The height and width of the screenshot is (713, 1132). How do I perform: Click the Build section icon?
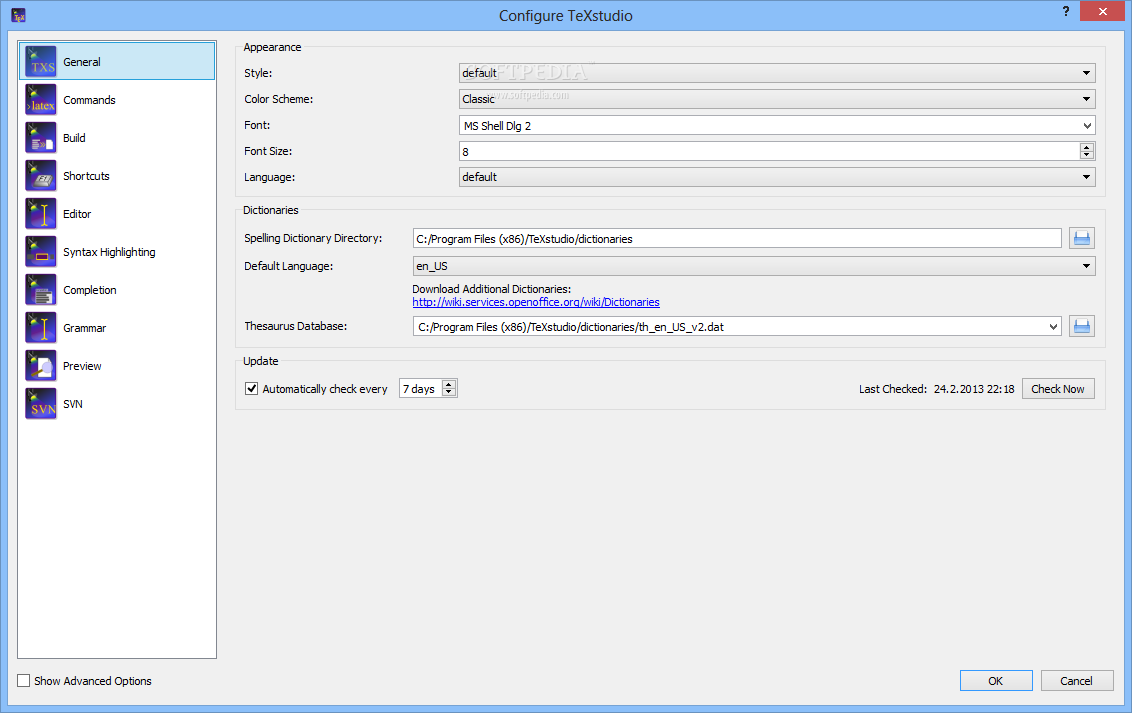pyautogui.click(x=40, y=138)
